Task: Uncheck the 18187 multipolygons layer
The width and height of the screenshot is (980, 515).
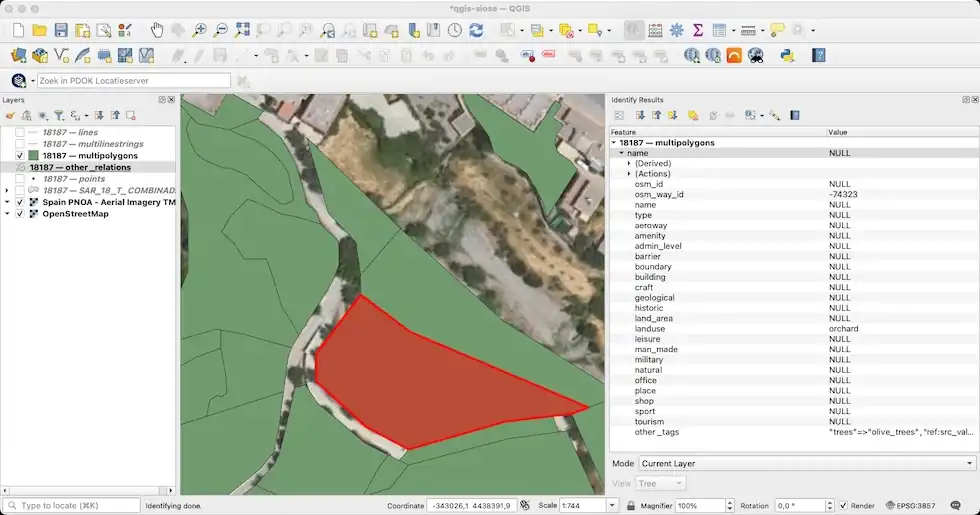Action: click(x=20, y=156)
